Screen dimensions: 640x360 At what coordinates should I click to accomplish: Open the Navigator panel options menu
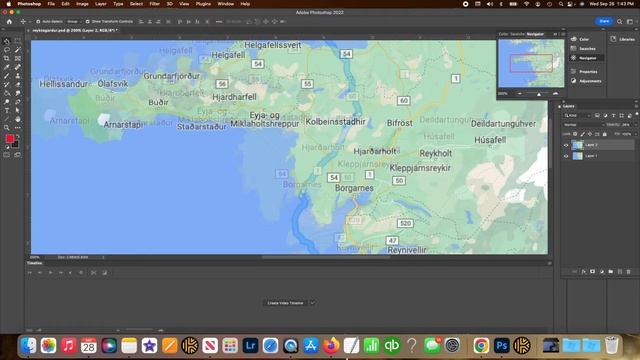563,34
